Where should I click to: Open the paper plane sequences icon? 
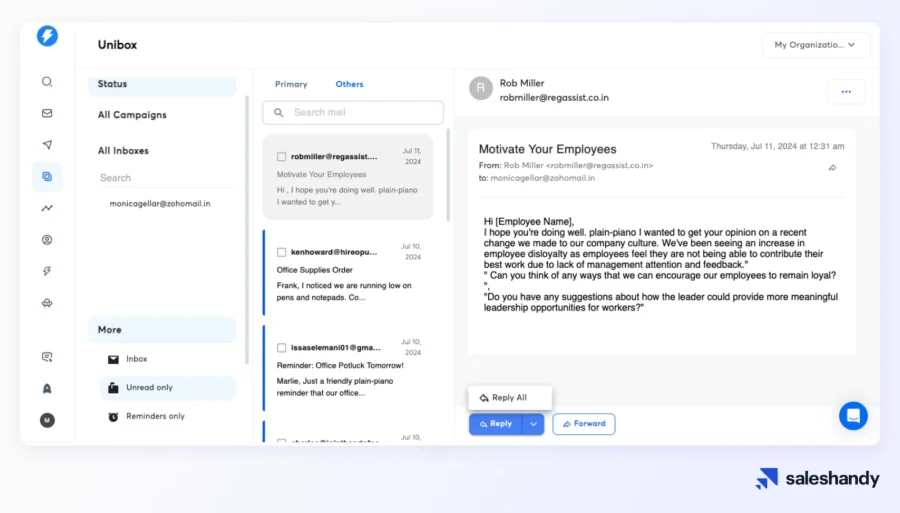(47, 145)
